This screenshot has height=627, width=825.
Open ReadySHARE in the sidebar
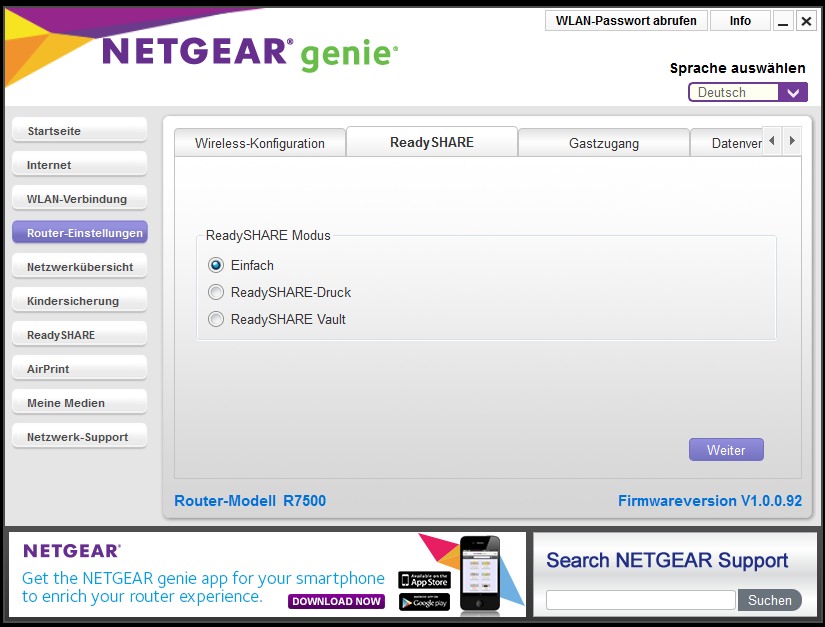click(x=79, y=335)
